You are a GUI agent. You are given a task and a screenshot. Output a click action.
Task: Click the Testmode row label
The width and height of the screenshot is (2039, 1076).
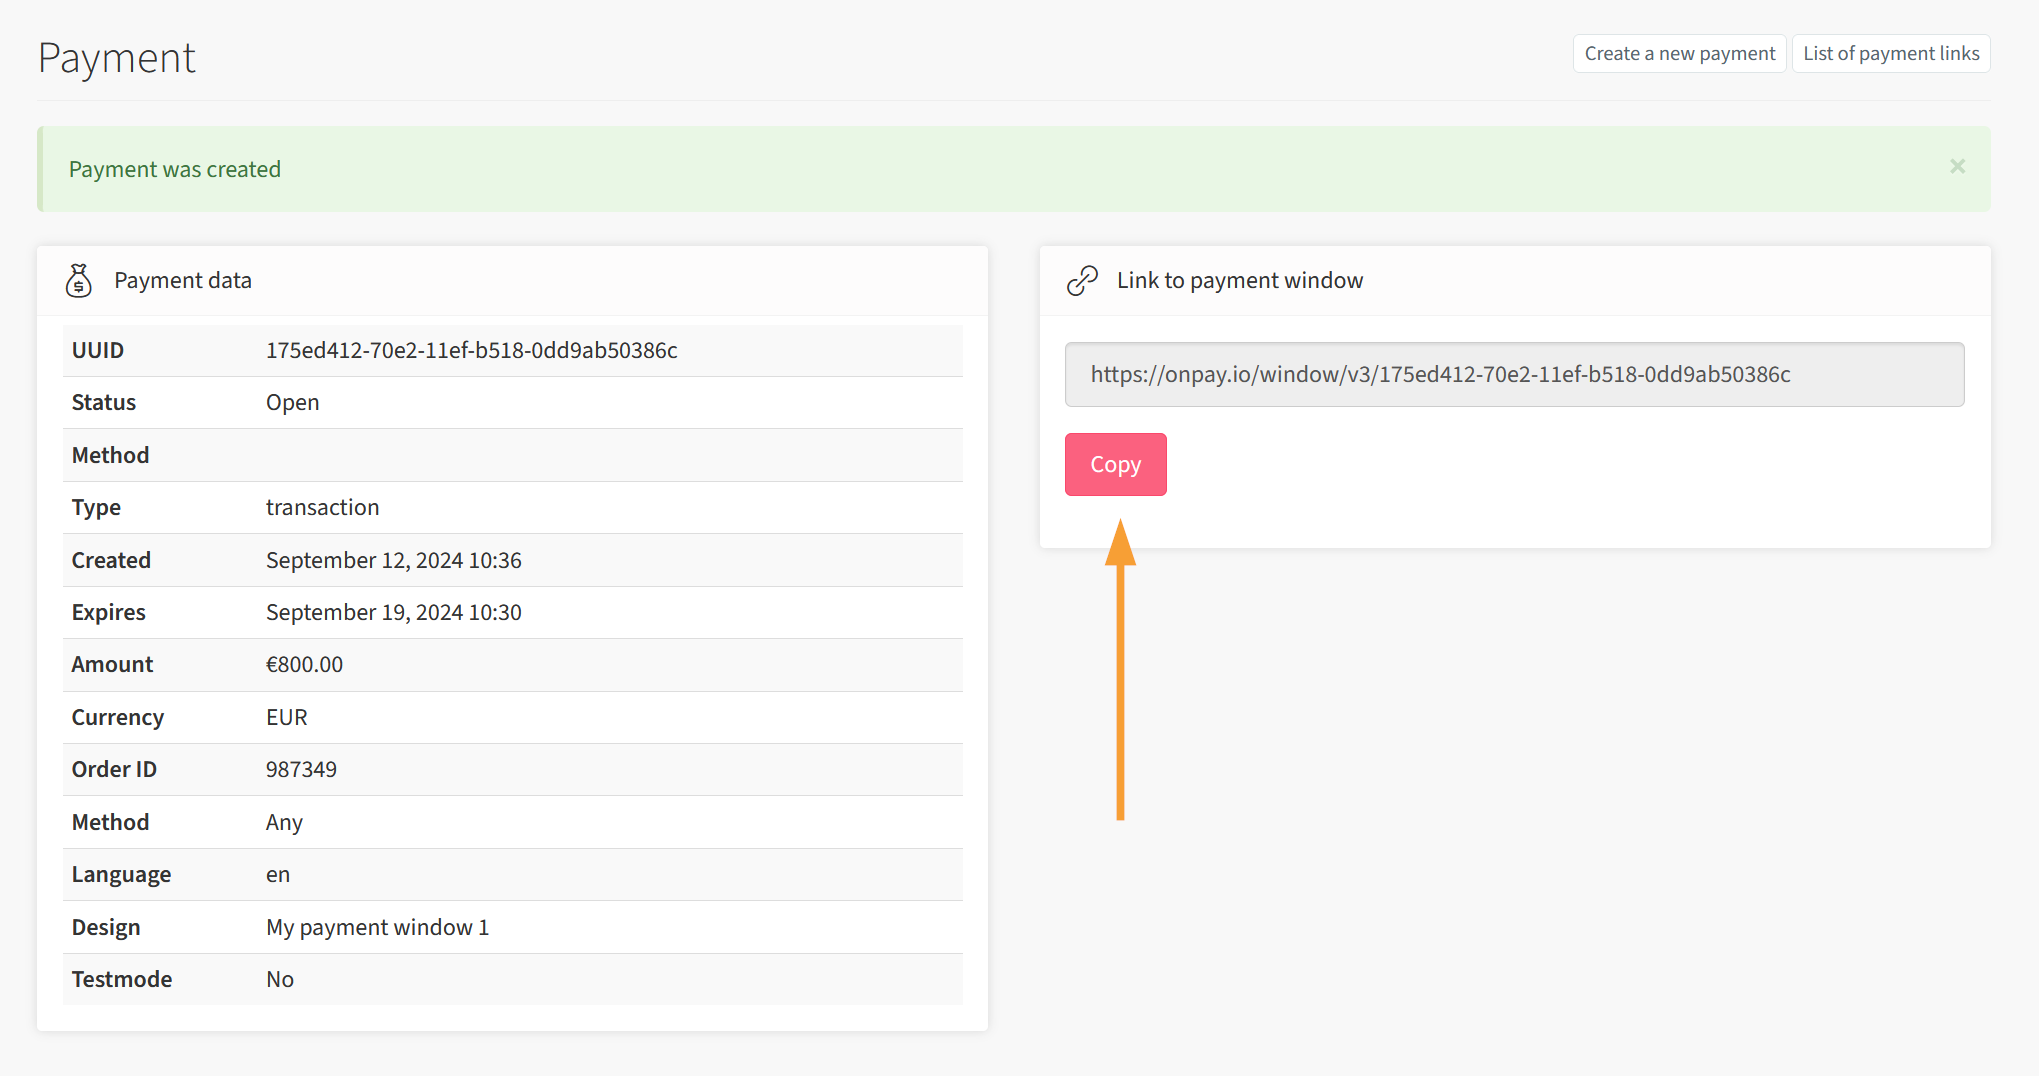coord(122,979)
